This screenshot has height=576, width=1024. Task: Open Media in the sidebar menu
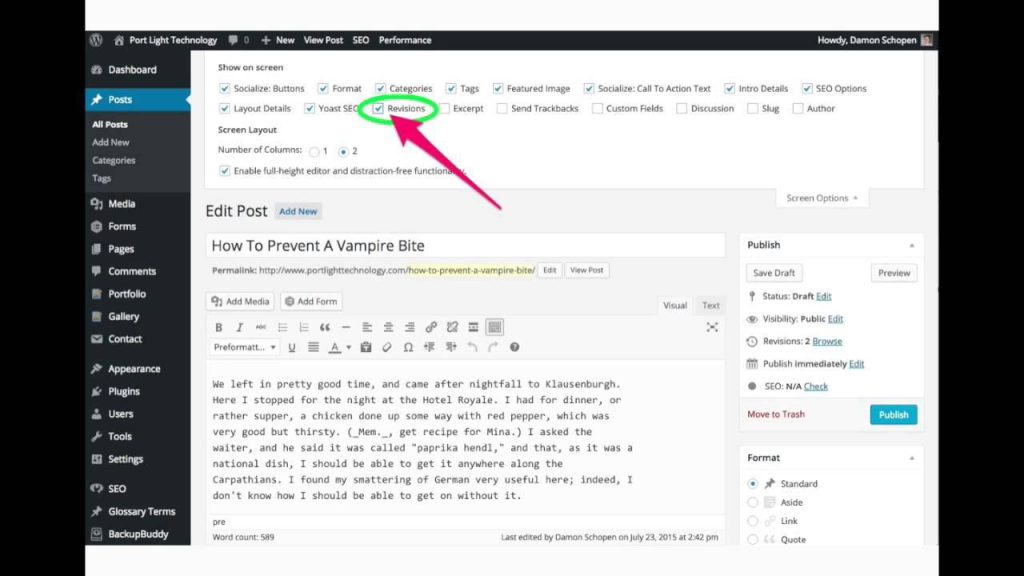coord(122,204)
